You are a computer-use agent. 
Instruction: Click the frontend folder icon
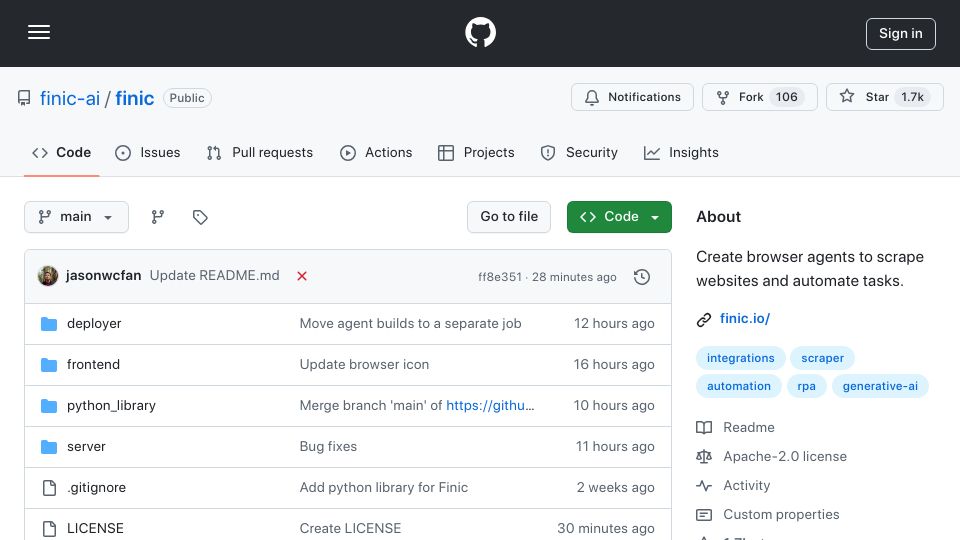pyautogui.click(x=49, y=365)
